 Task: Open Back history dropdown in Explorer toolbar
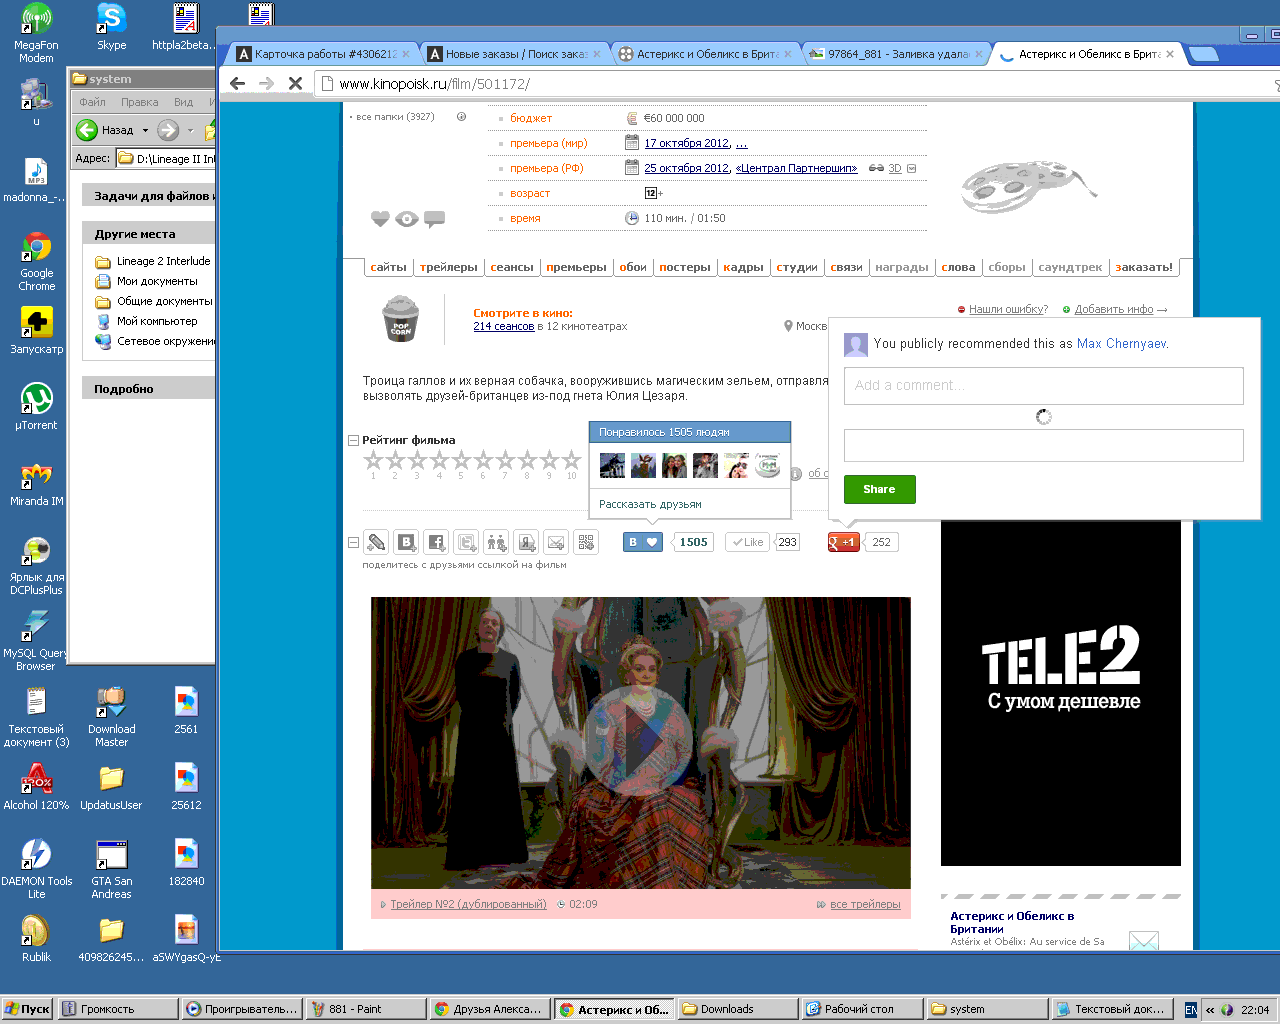point(145,130)
